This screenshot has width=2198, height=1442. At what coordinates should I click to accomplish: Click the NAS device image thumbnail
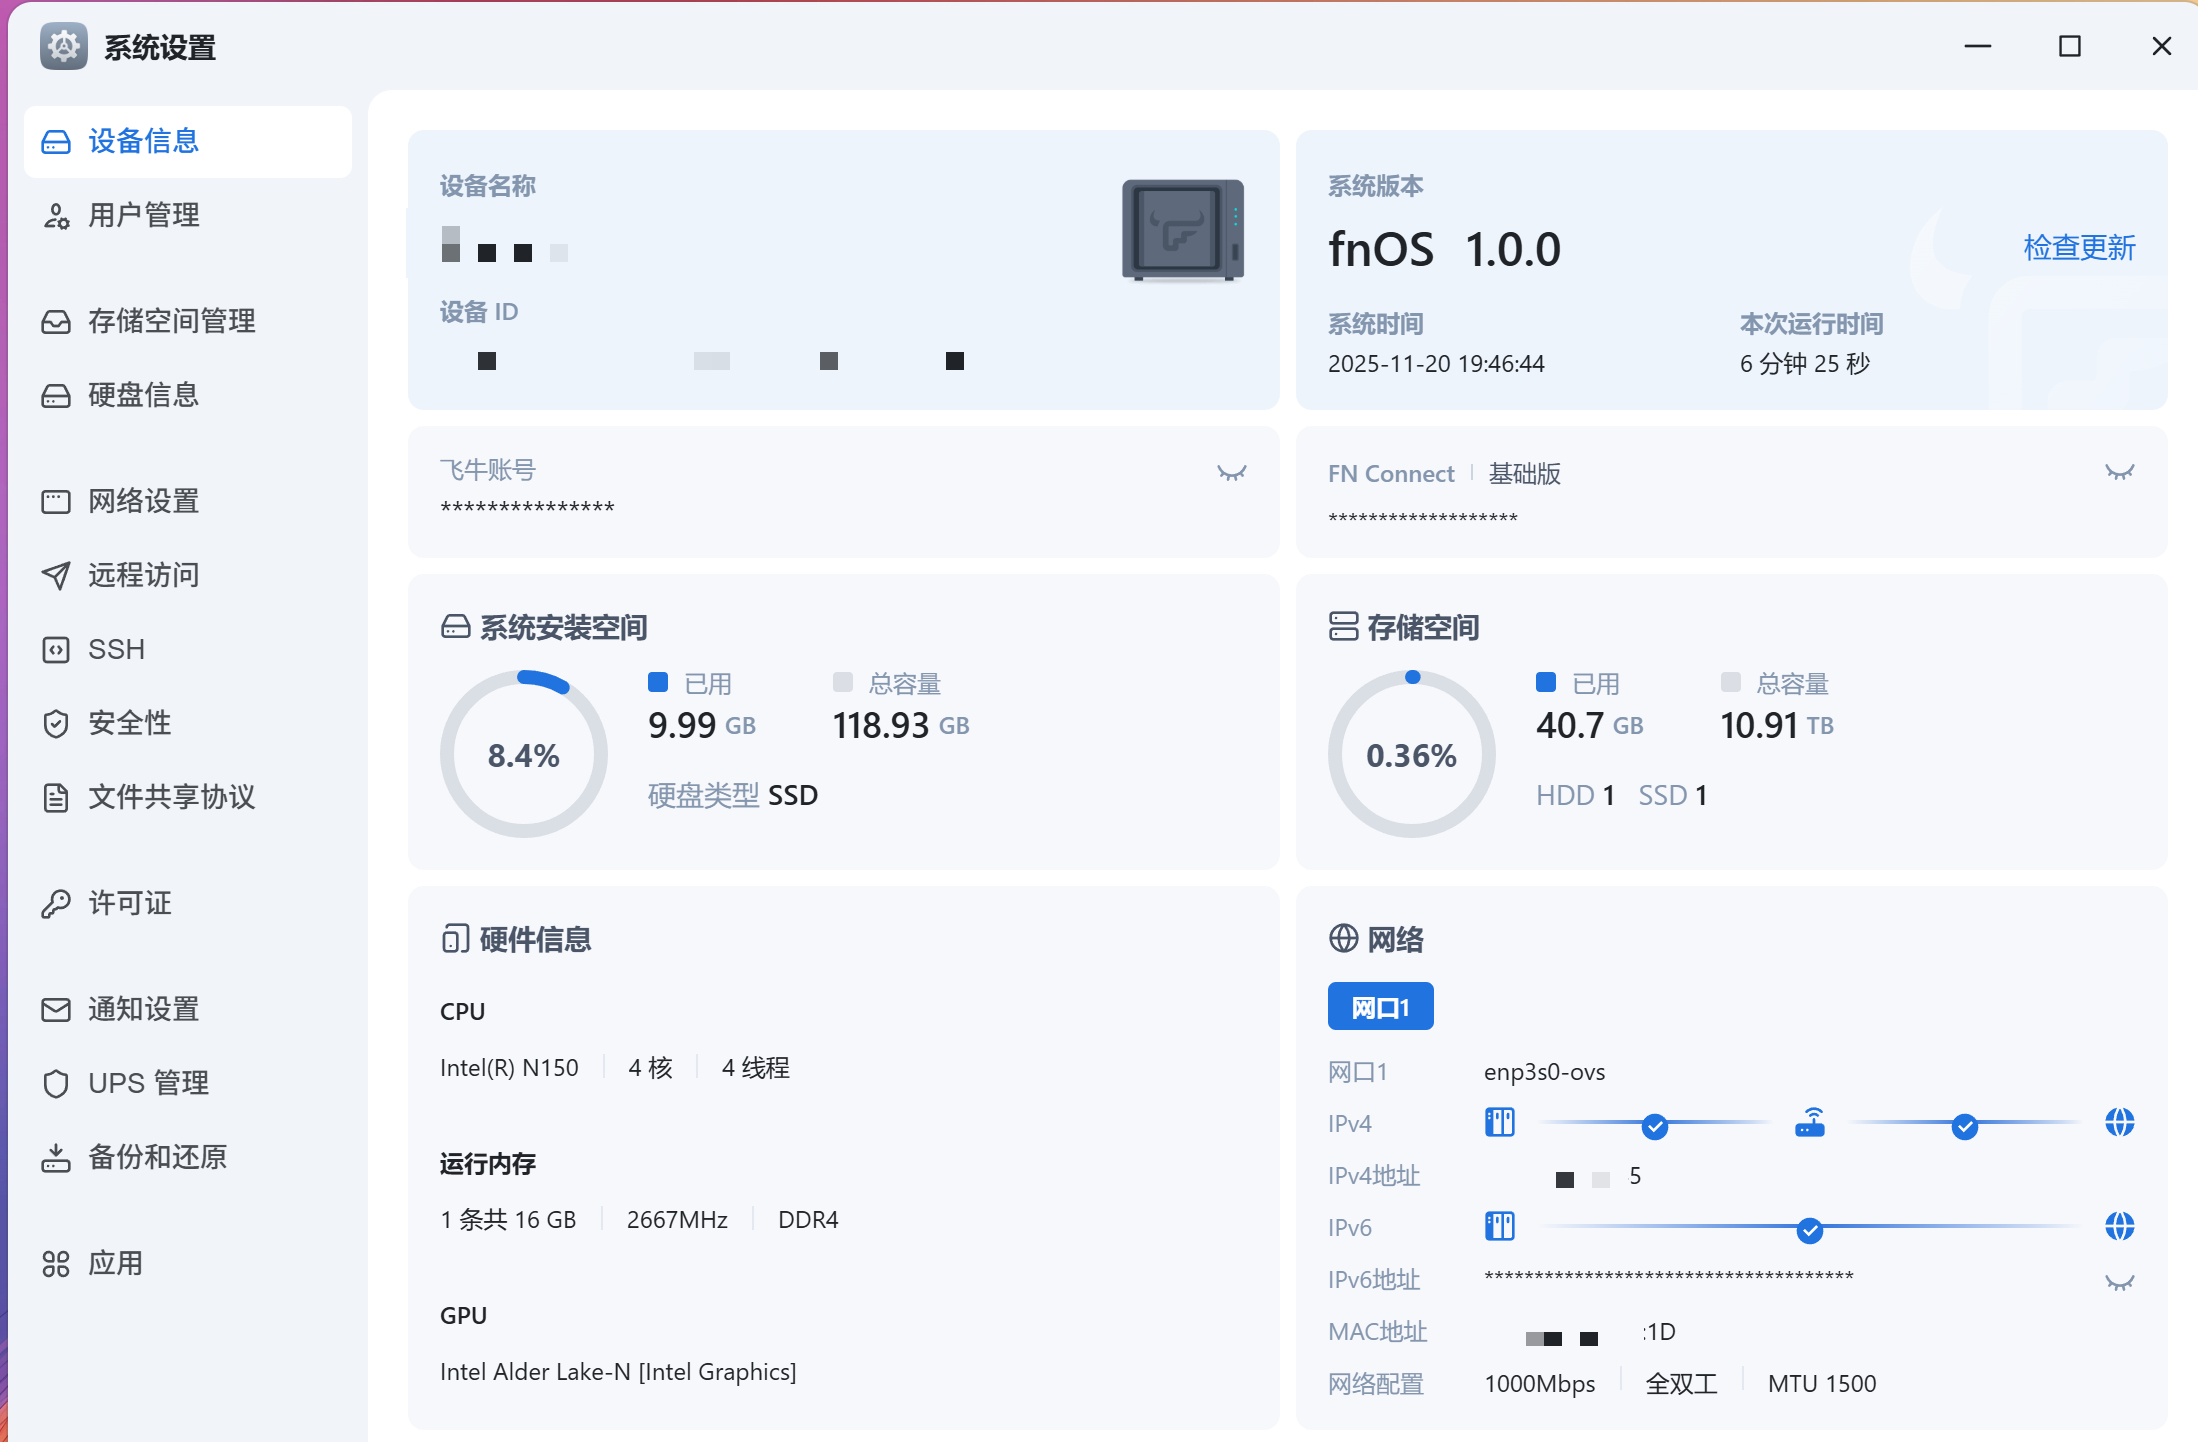pyautogui.click(x=1182, y=230)
